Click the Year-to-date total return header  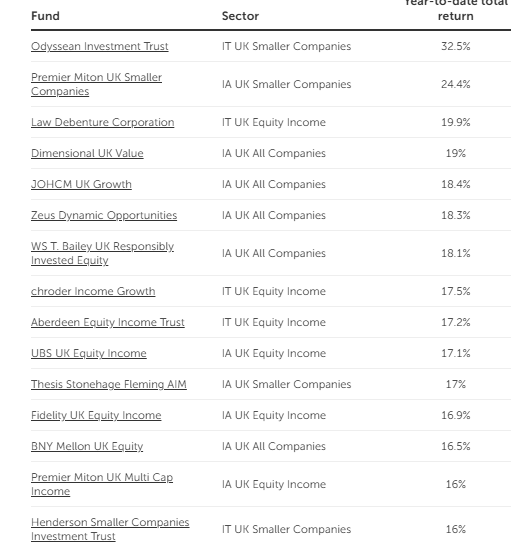point(456,10)
